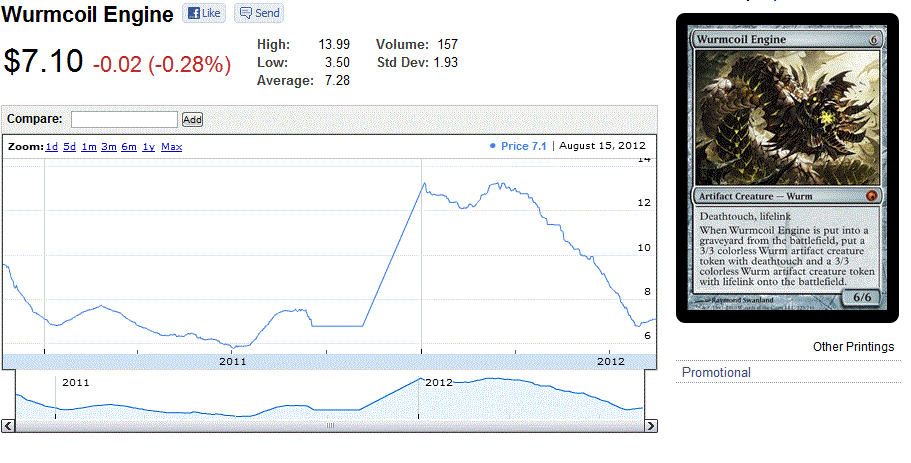The image size is (911, 463).
Task: Switch chart zoom to 6m
Action: pyautogui.click(x=129, y=147)
